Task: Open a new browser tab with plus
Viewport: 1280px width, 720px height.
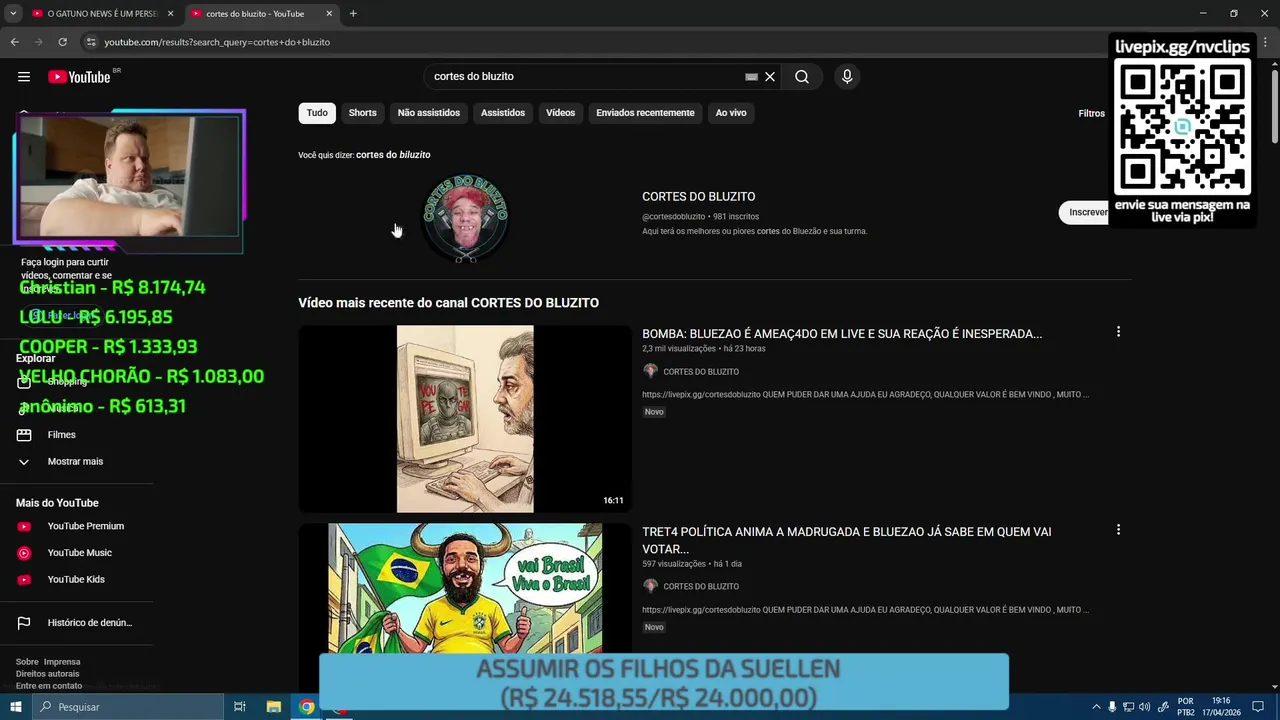Action: [353, 14]
